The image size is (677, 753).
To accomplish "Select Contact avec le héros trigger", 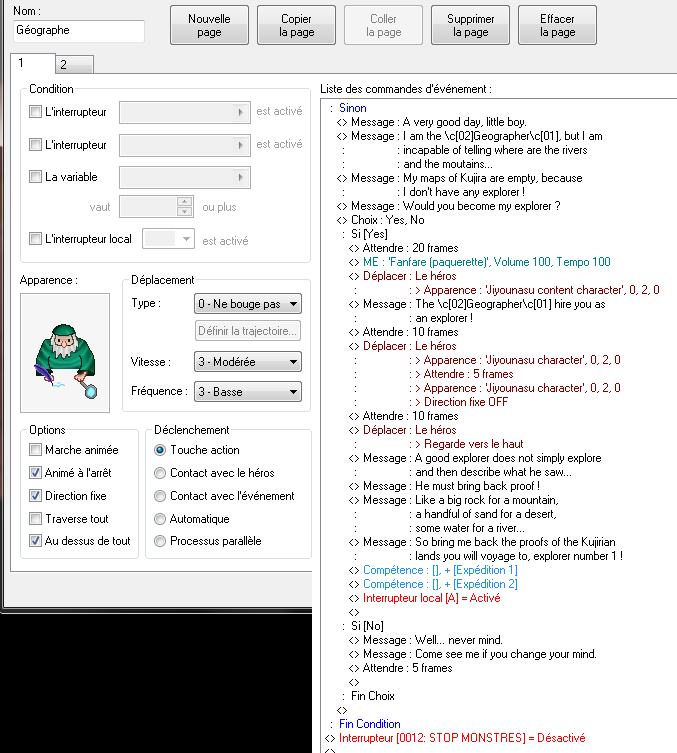I will click(160, 473).
